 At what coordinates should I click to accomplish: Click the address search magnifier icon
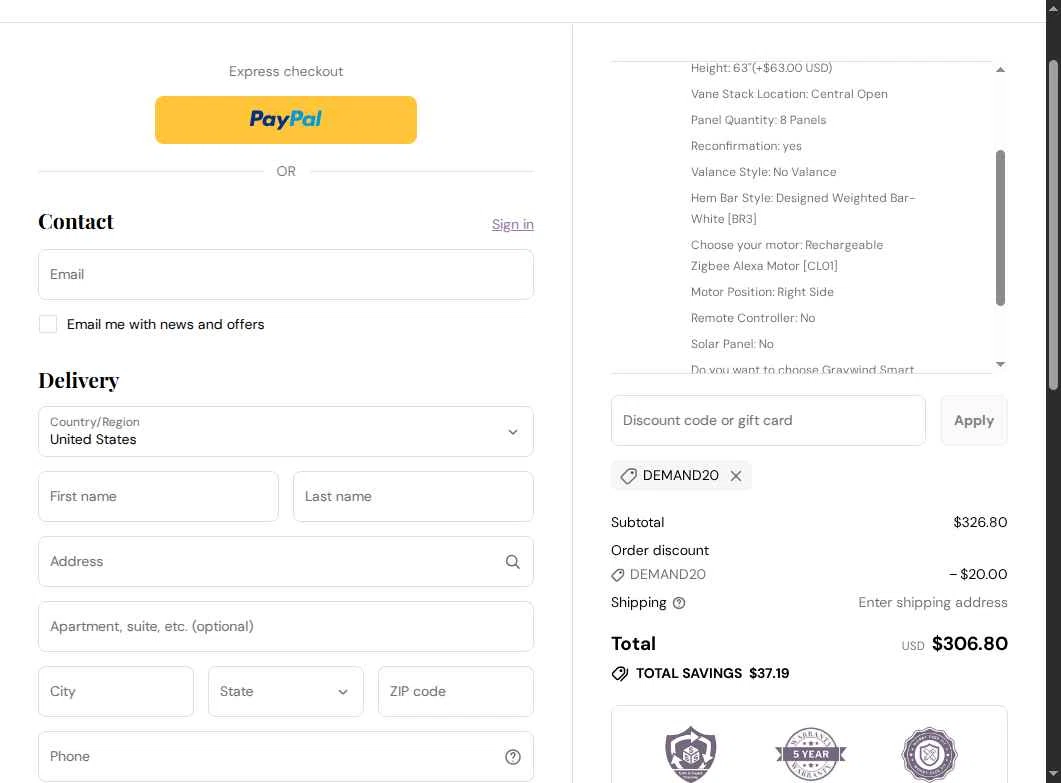(x=513, y=562)
